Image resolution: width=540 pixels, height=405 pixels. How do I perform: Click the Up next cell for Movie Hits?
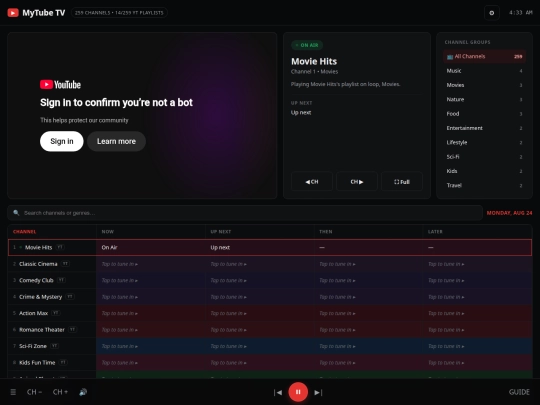click(260, 247)
